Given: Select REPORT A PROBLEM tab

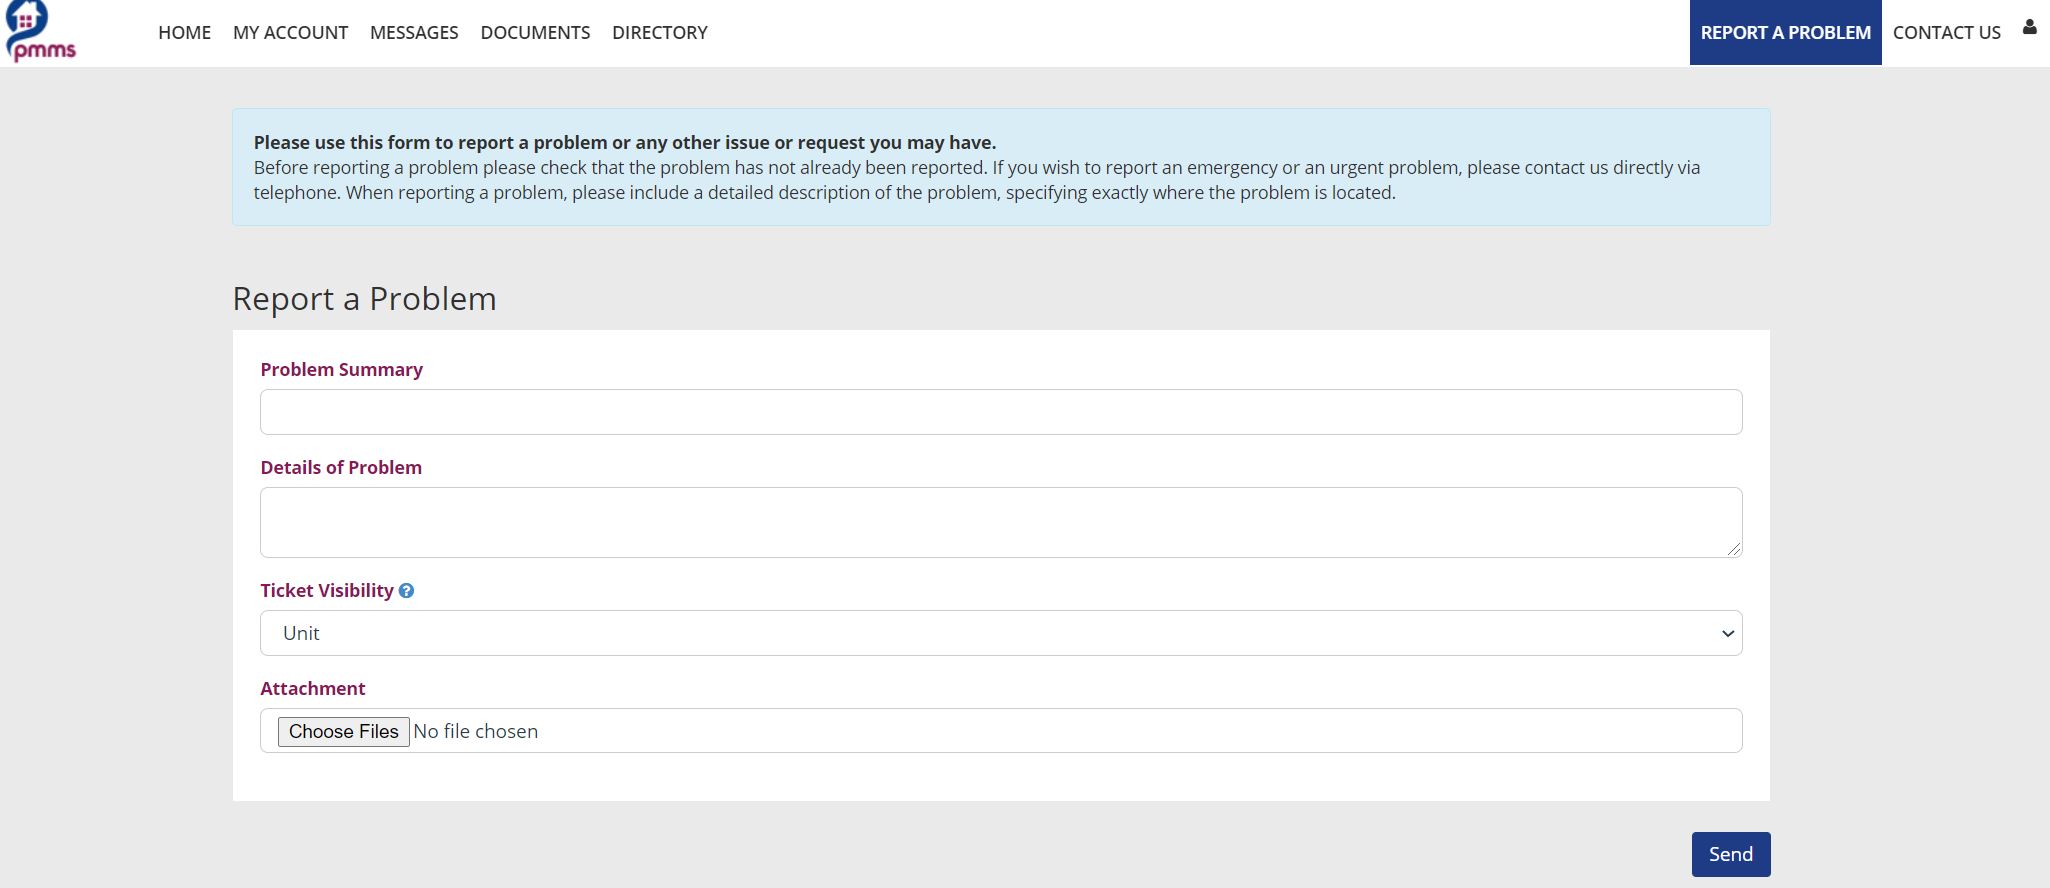Looking at the screenshot, I should click(1786, 33).
